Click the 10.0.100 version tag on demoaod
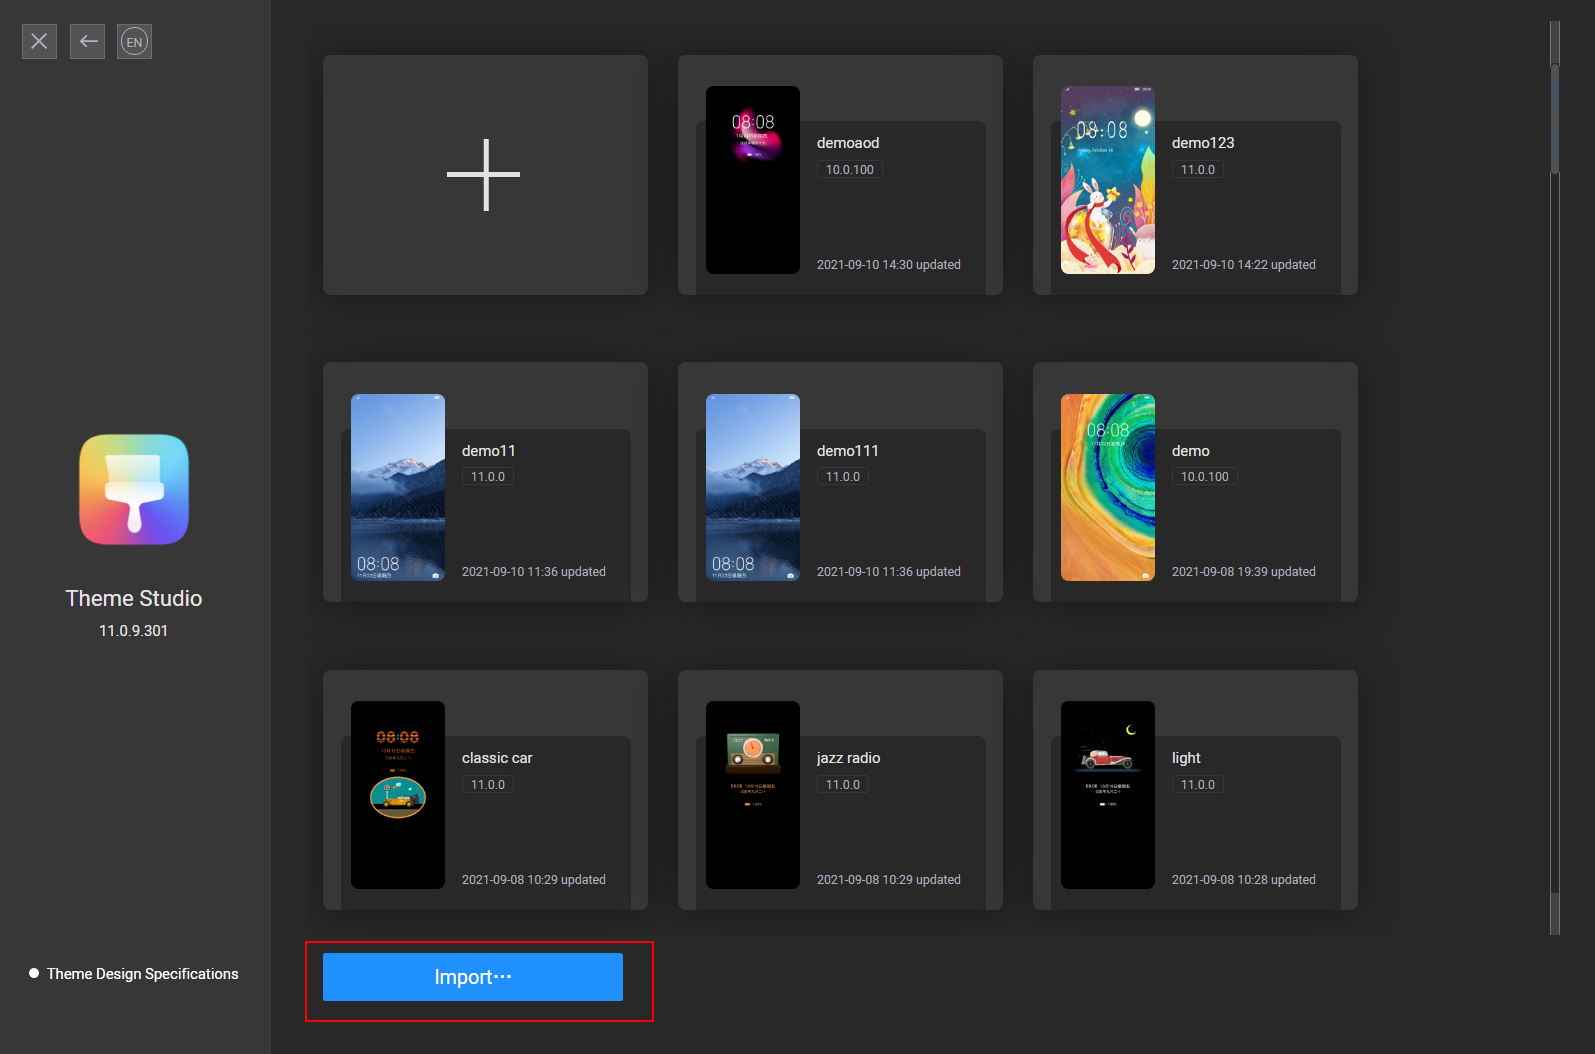The width and height of the screenshot is (1595, 1054). tap(849, 170)
